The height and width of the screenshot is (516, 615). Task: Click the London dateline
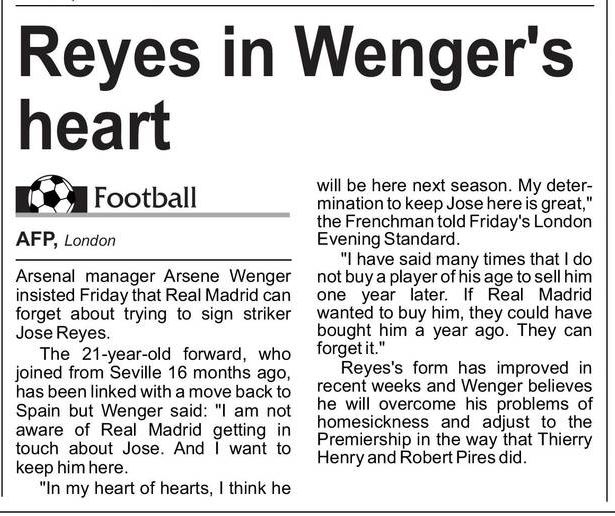[92, 241]
